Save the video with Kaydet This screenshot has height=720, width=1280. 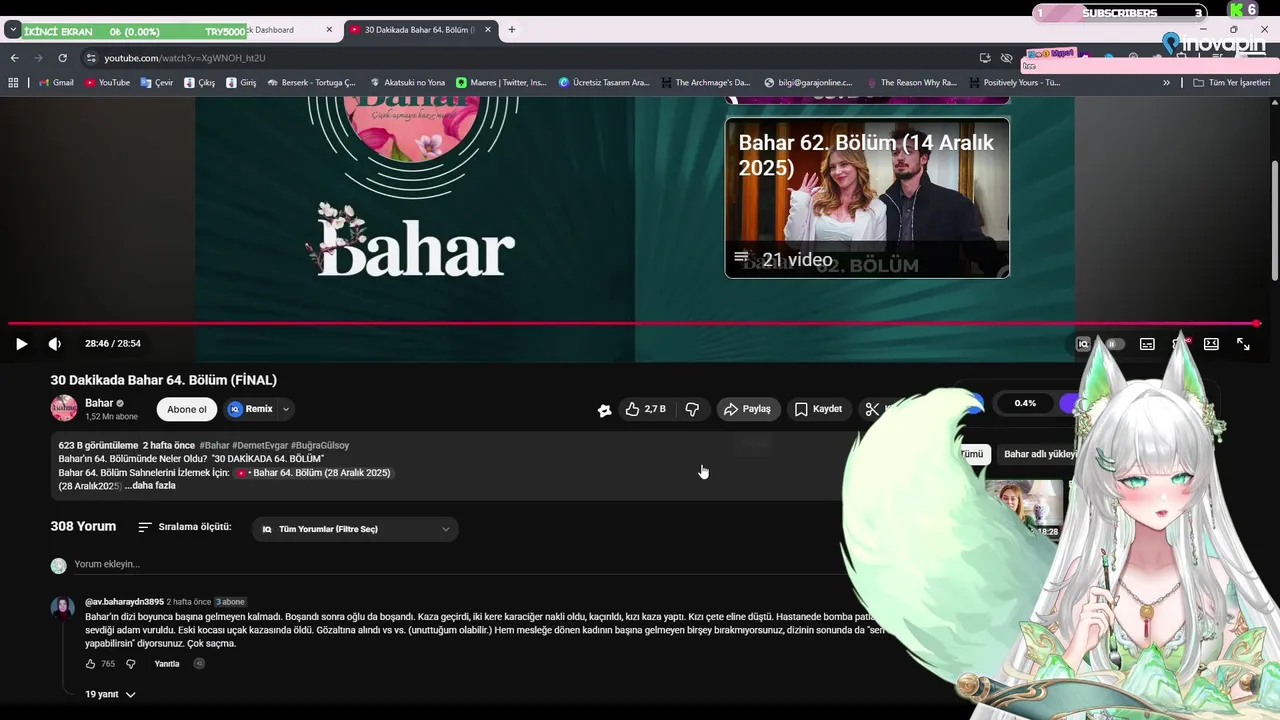tap(818, 409)
